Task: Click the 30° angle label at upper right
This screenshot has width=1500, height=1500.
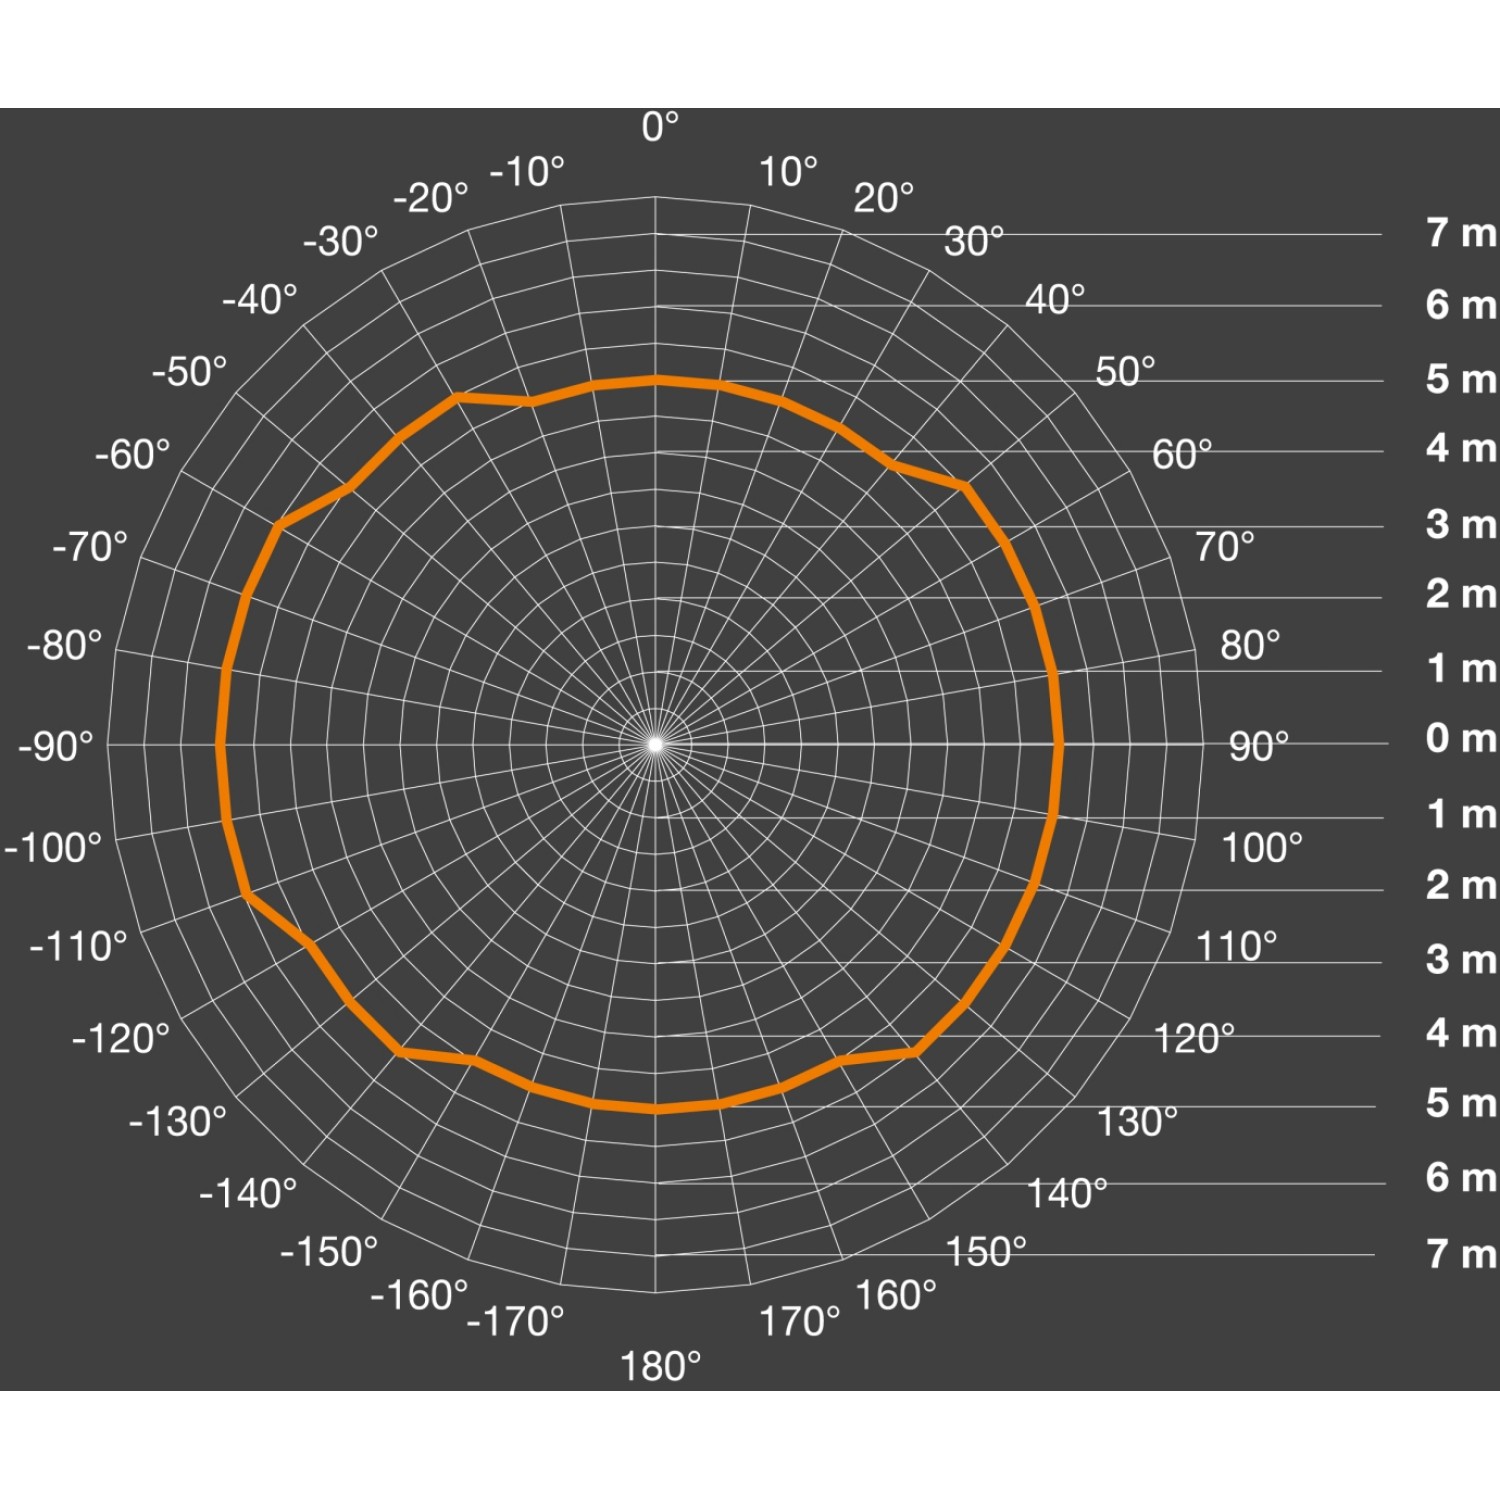Action: pos(973,241)
